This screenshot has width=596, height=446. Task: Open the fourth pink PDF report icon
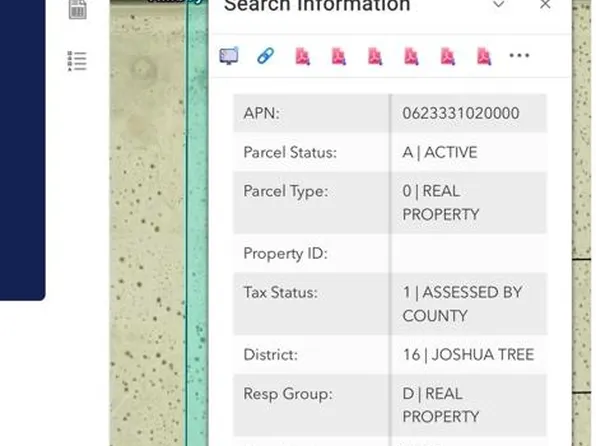411,56
